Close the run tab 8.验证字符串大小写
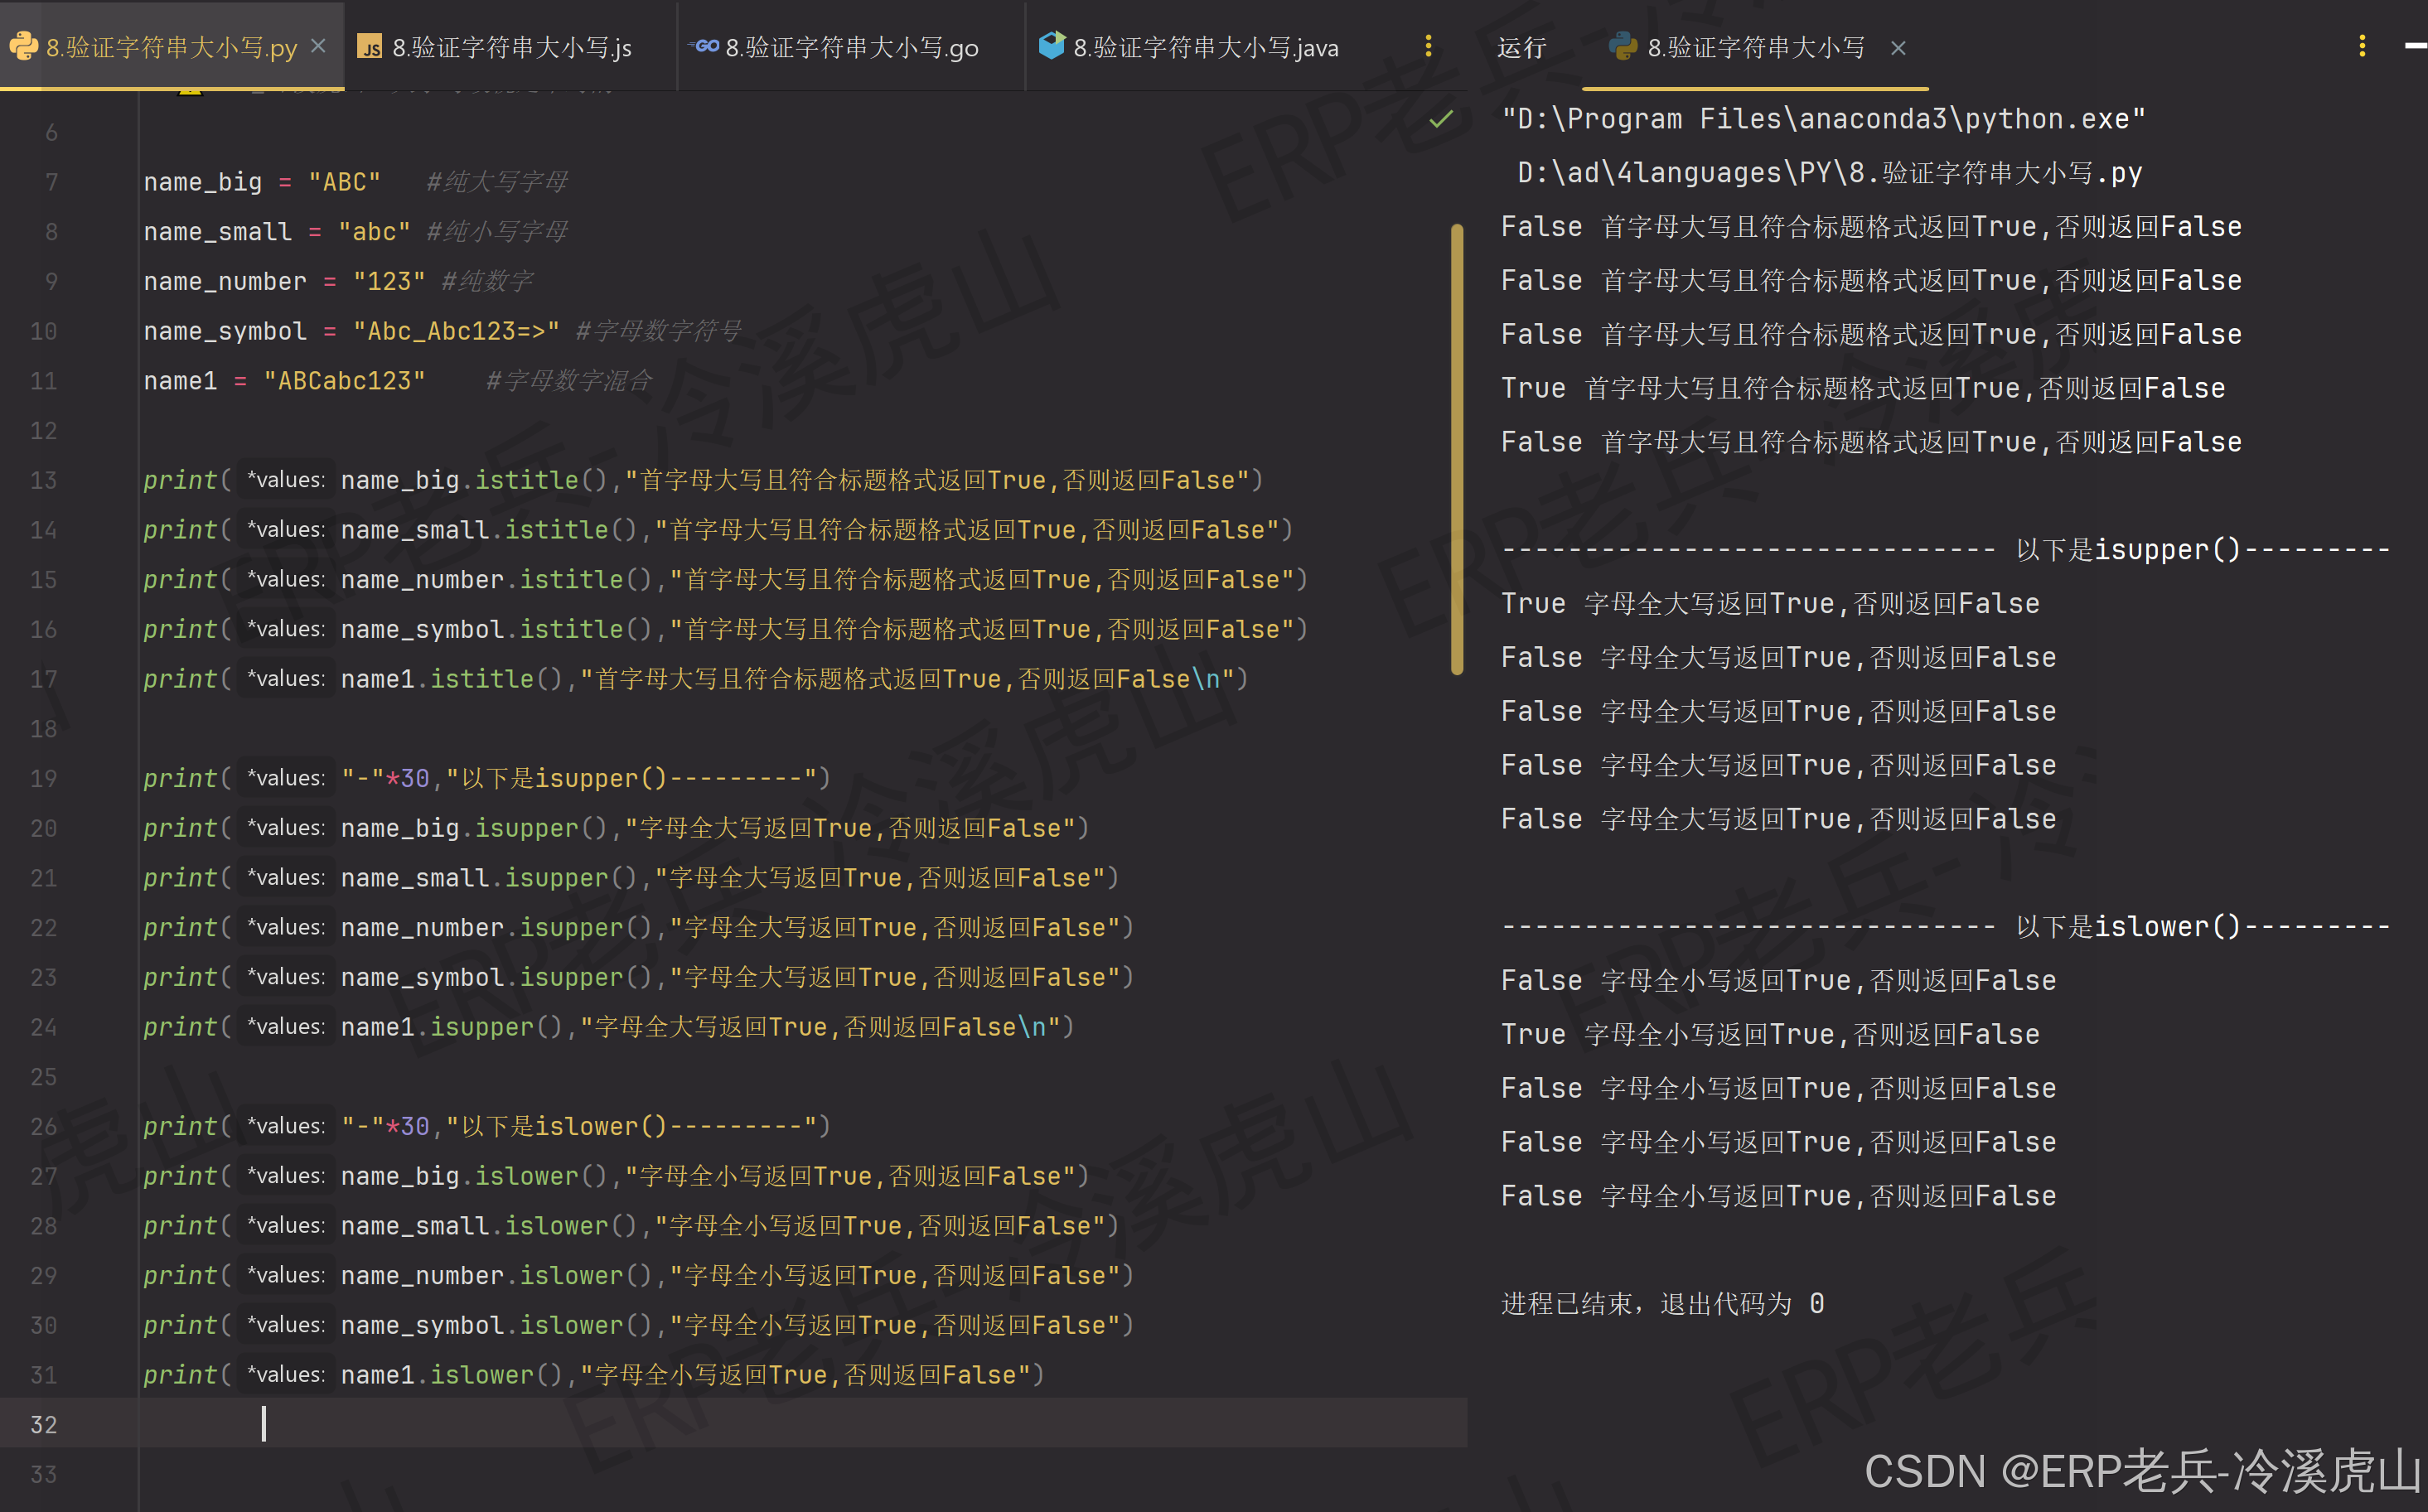The image size is (2428, 1512). (1898, 48)
